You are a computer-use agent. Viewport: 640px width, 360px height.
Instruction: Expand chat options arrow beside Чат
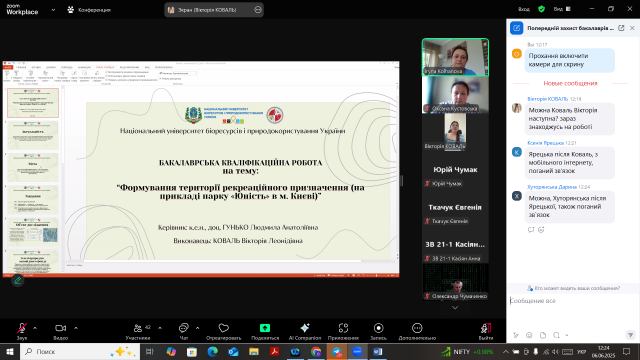198,328
